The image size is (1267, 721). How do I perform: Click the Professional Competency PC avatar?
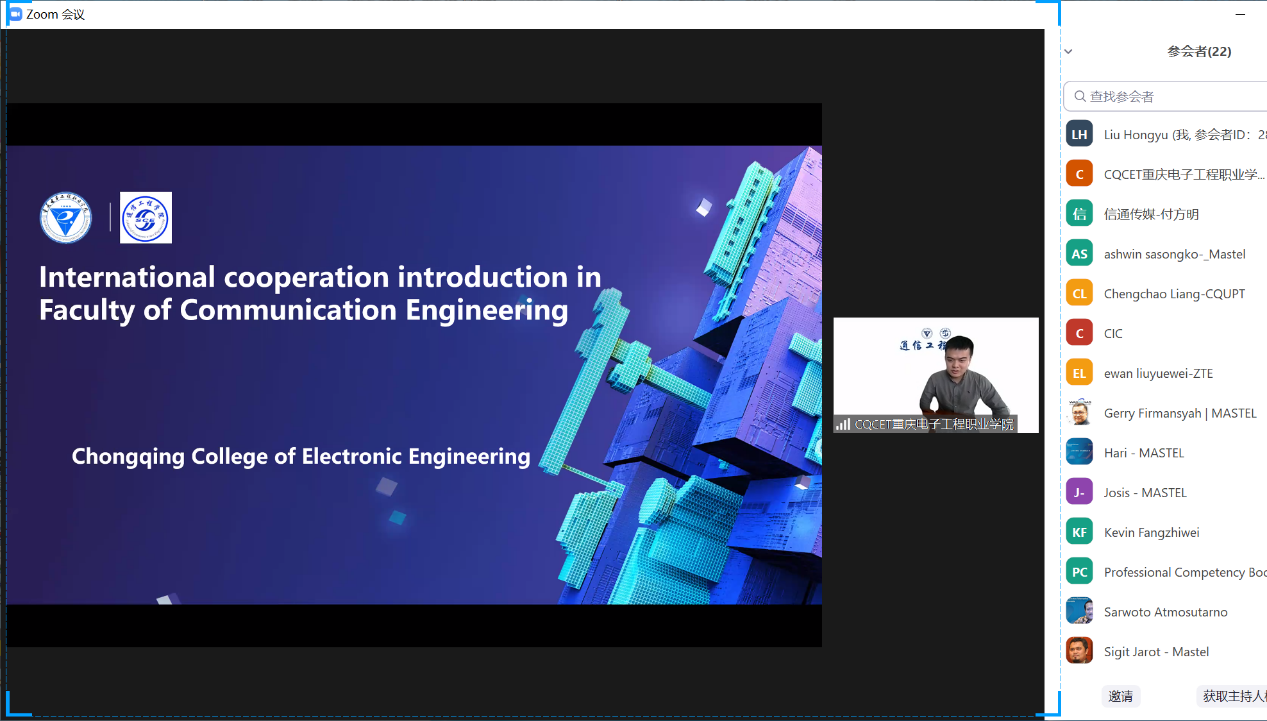tap(1079, 572)
